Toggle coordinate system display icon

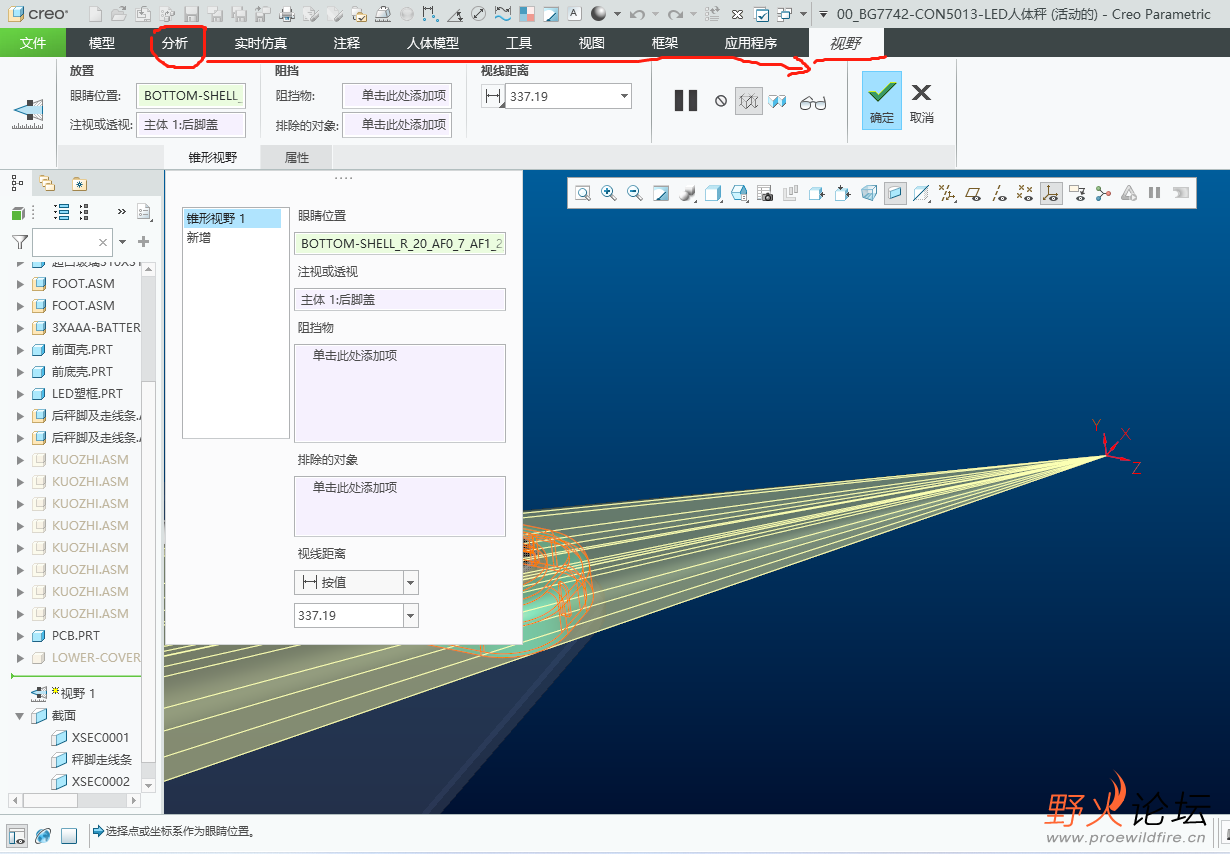[x=1051, y=193]
